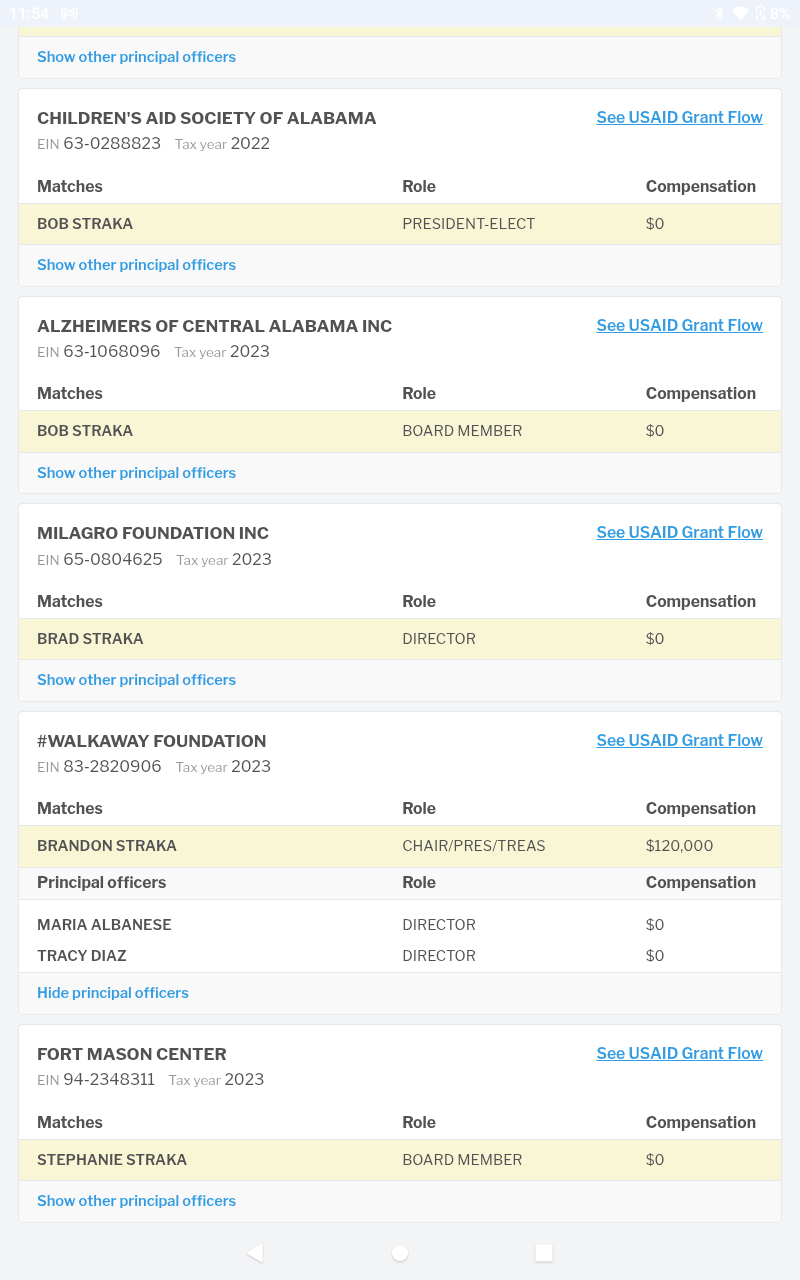Select FORT MASON CENTER heading
800x1280 pixels.
132,1054
